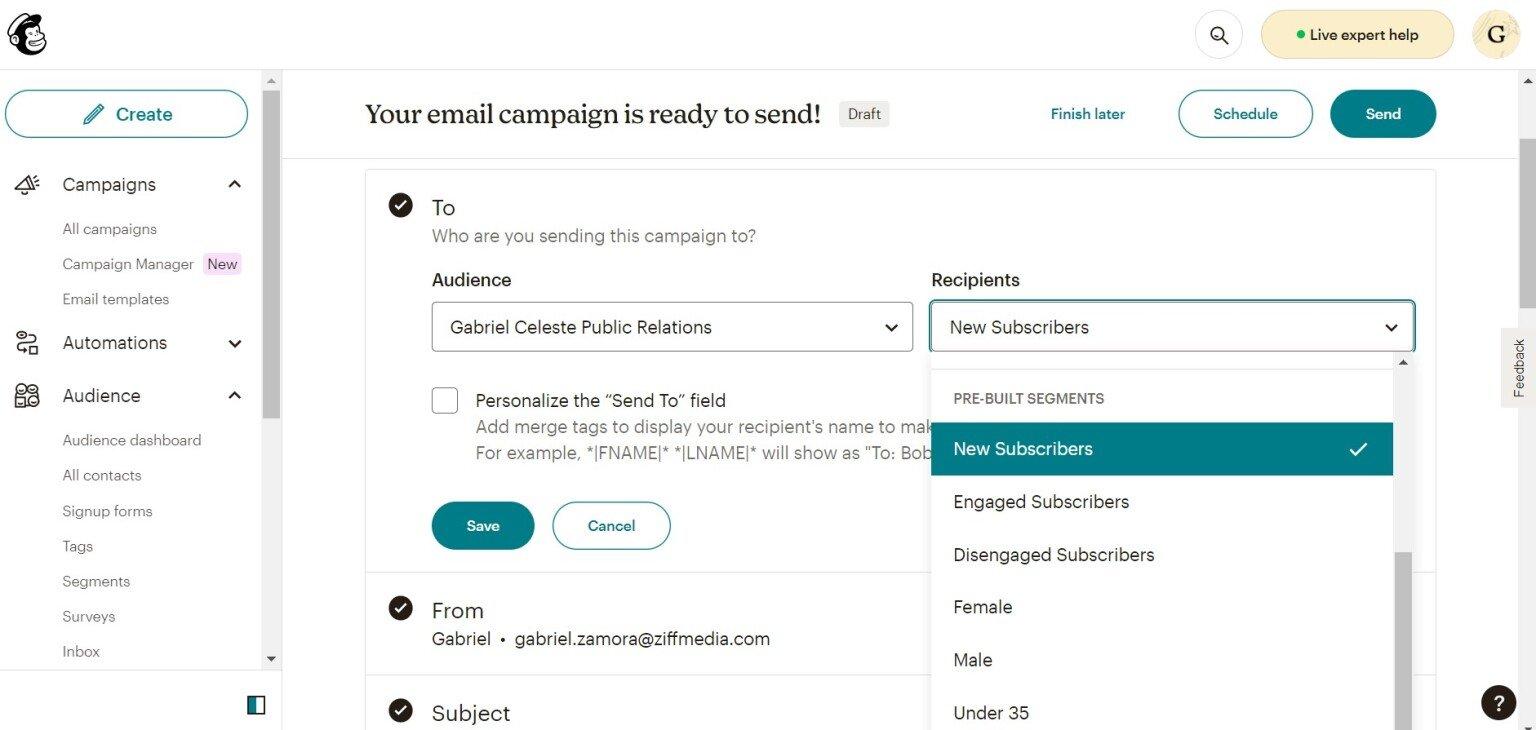The height and width of the screenshot is (730, 1536).
Task: Click the Save button
Action: (483, 526)
